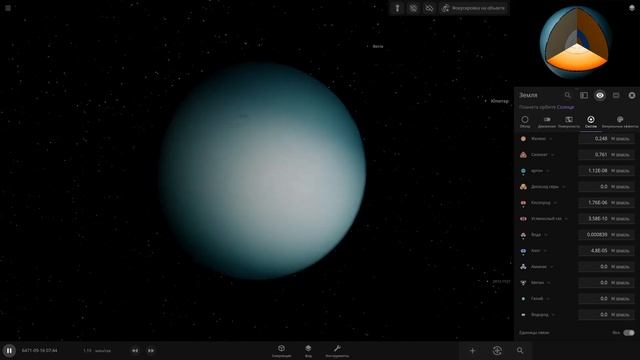Click the Earth cutaway composition thumbnail
Image resolution: width=640 pixels, height=360 pixels.
[x=576, y=42]
